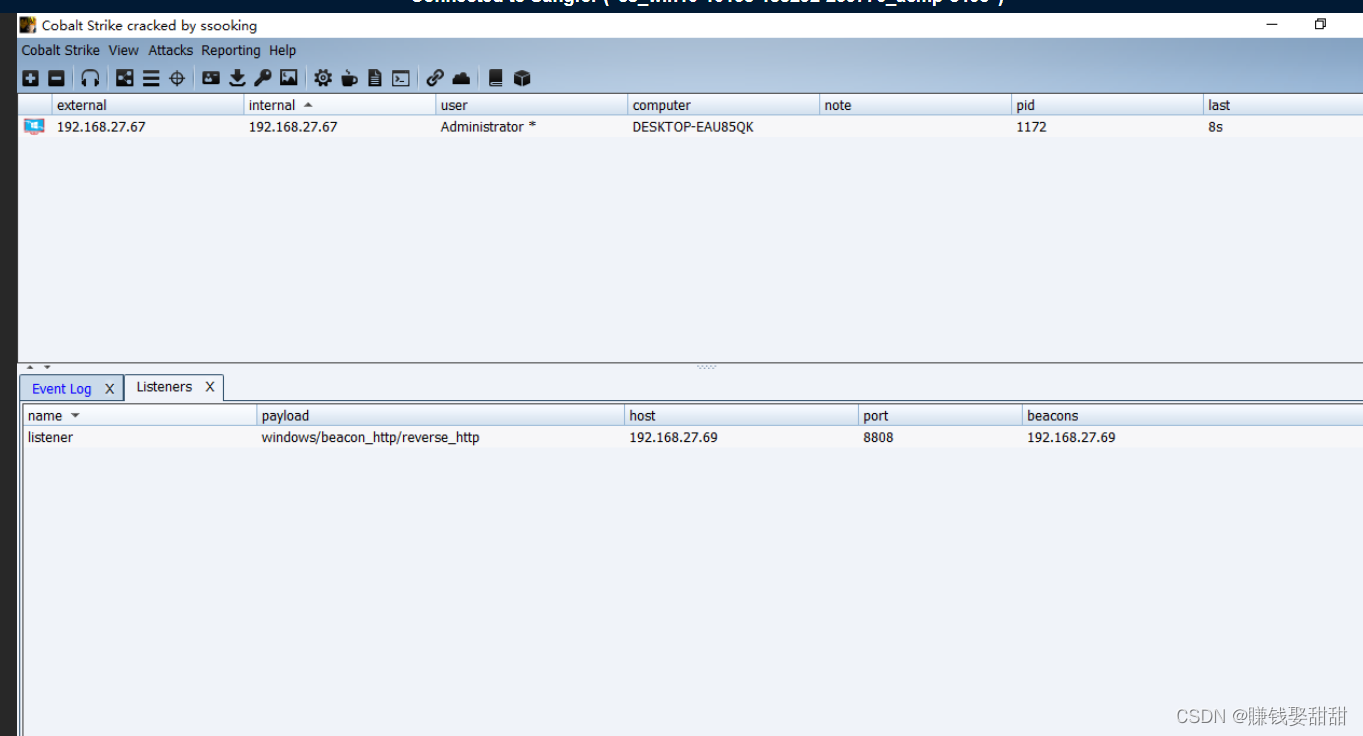View Screenshots via the picture icon

pos(288,78)
